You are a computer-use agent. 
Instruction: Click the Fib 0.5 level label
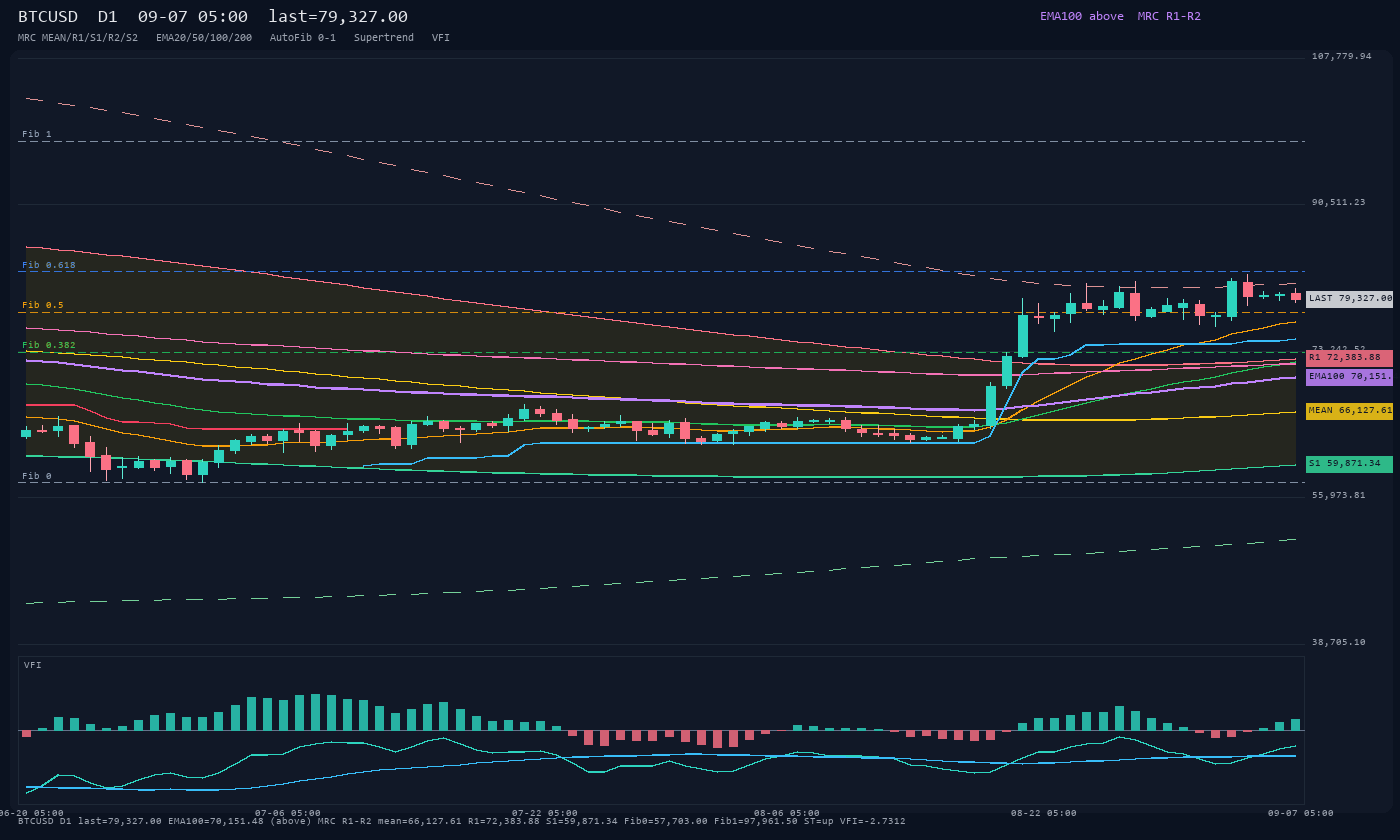pos(43,305)
